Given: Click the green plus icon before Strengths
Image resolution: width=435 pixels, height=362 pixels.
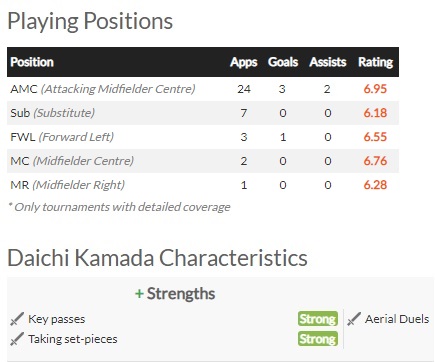Looking at the screenshot, I should [x=139, y=294].
